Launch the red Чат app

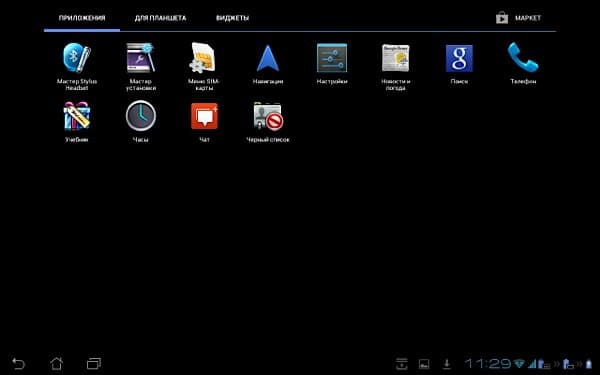tap(204, 122)
